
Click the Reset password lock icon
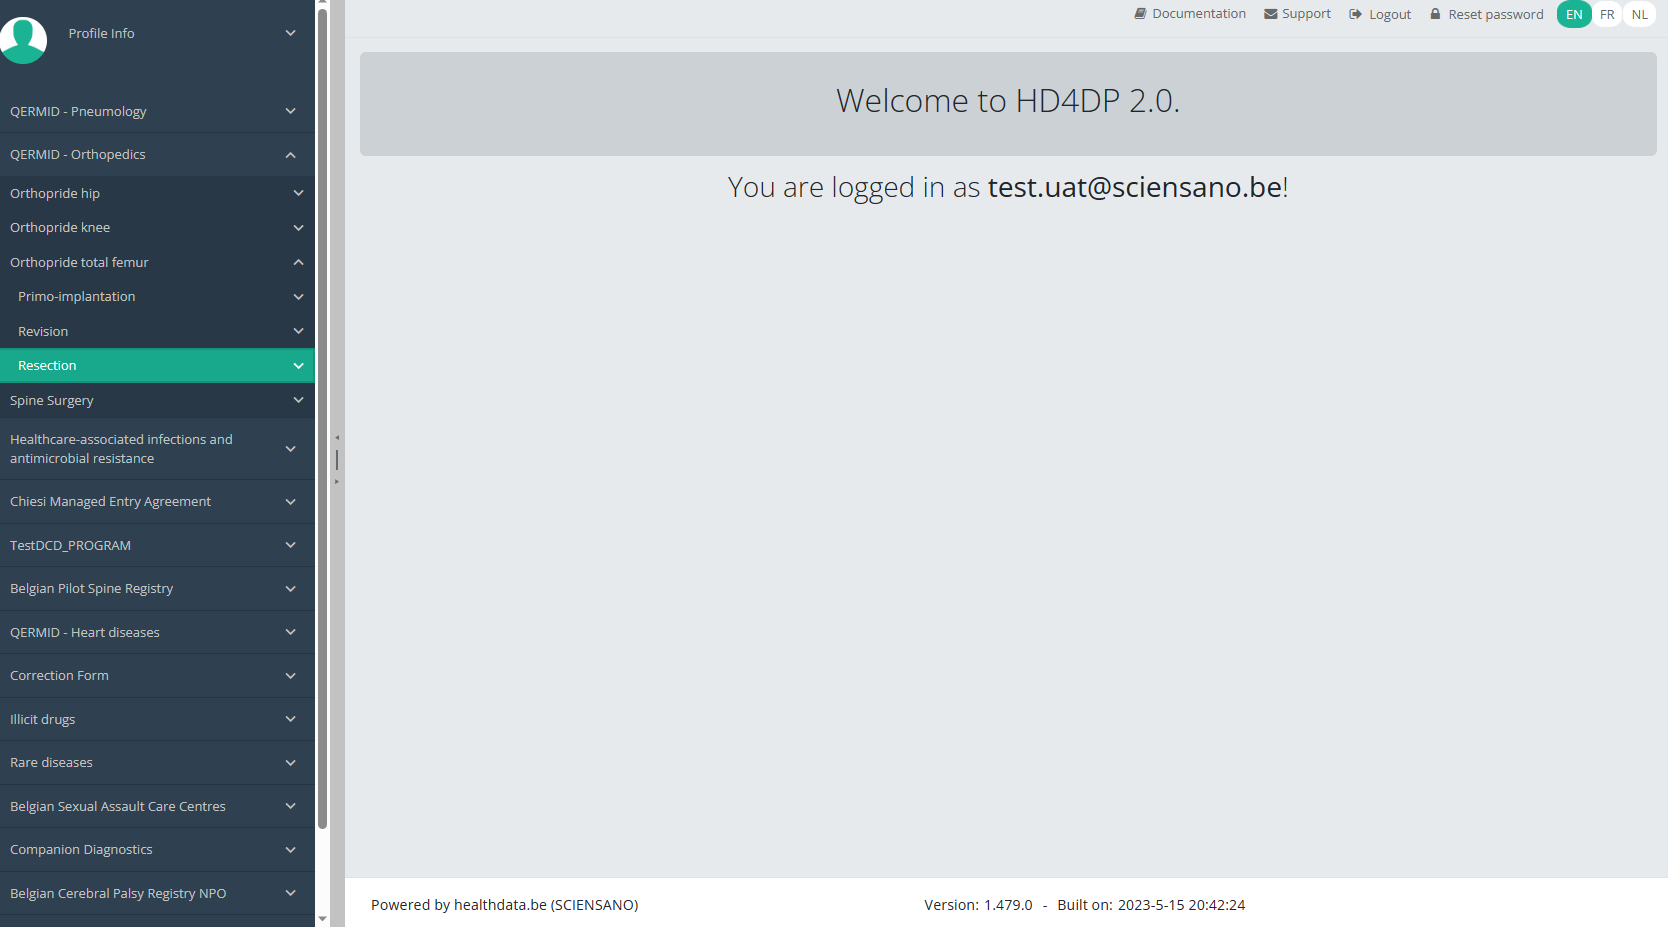(x=1435, y=14)
